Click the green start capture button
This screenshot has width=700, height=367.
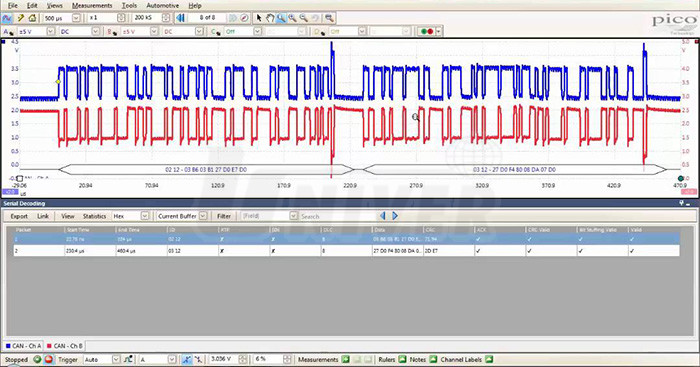click(37, 359)
